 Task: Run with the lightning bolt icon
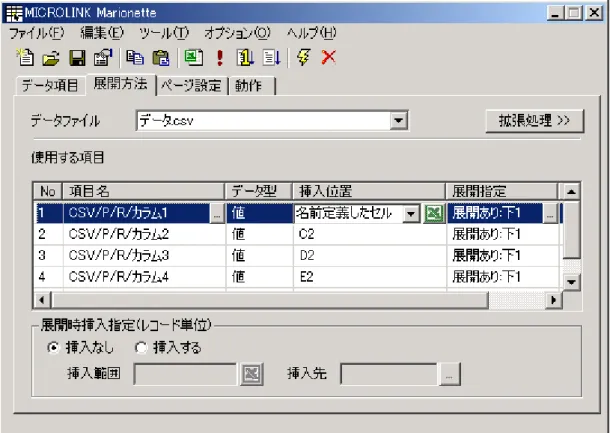[303, 58]
